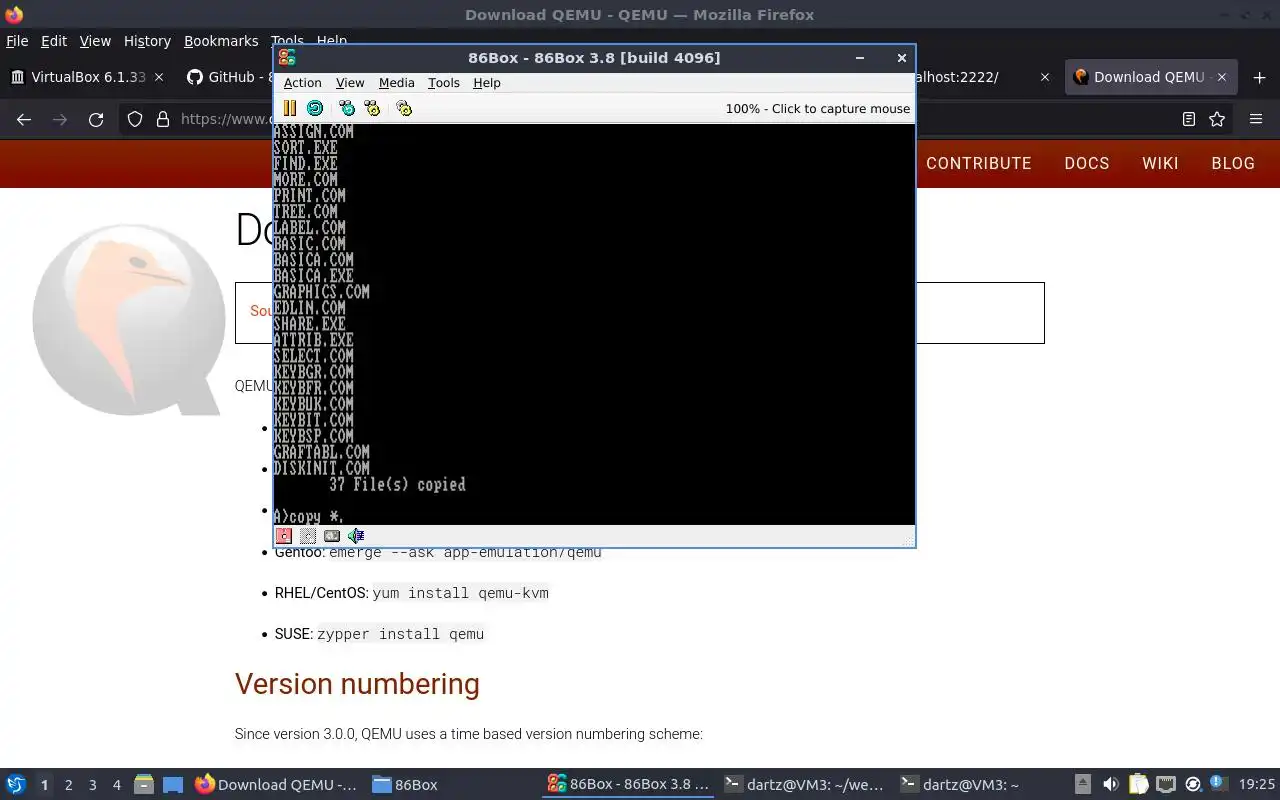Screen dimensions: 1280x800
Task: Click removable media eject tray icon
Action: tap(1083, 785)
